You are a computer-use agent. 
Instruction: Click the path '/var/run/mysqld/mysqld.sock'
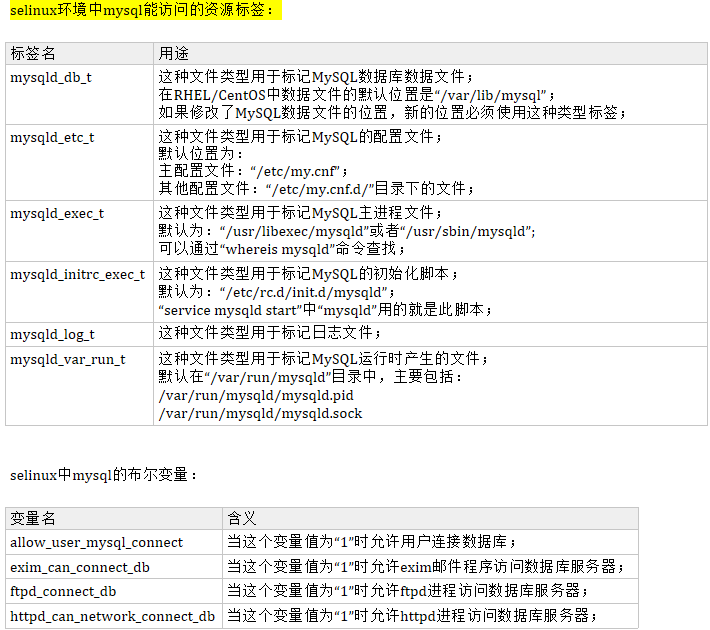pos(260,414)
